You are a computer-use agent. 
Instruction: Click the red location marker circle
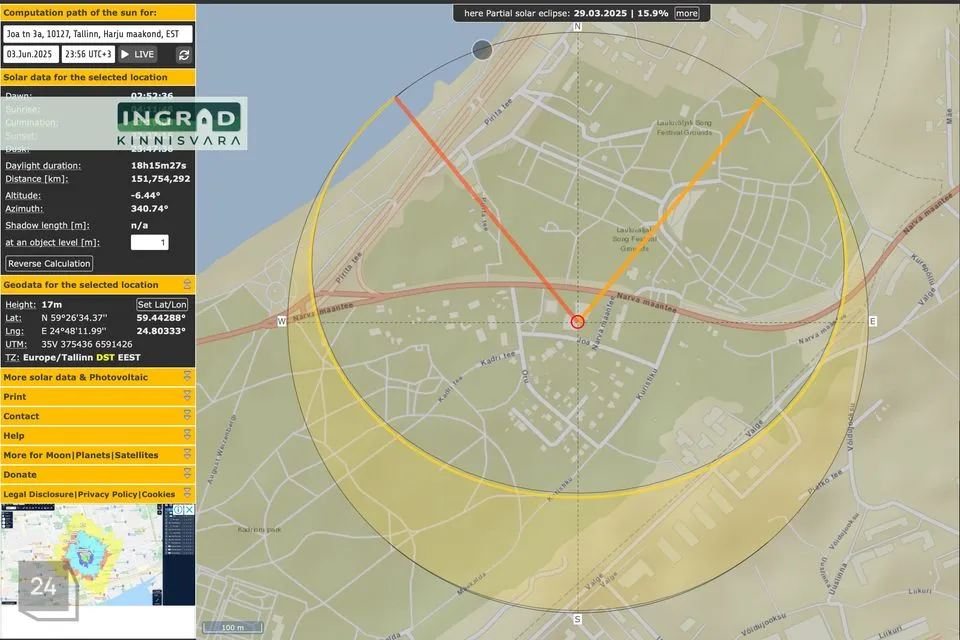(577, 321)
